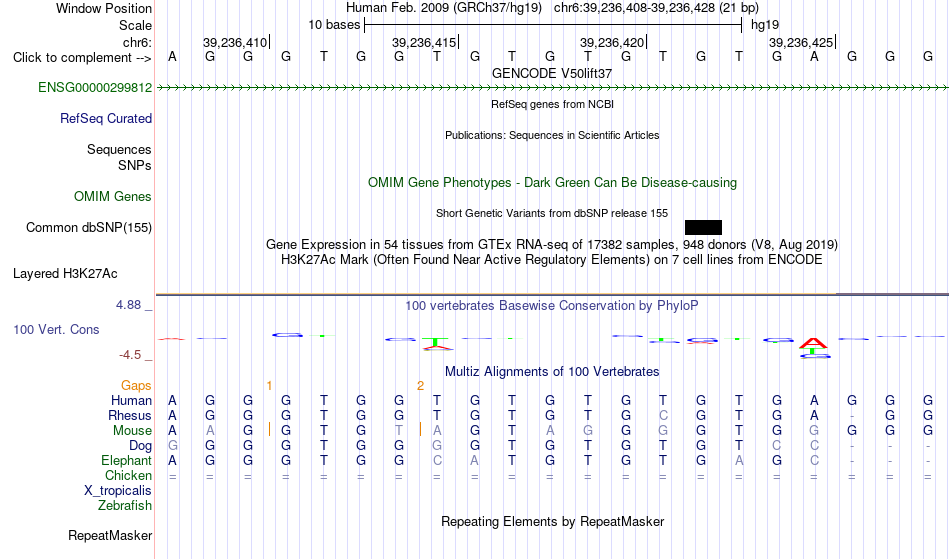The height and width of the screenshot is (559, 950).
Task: Click the 39,236,425 position label
Action: tap(801, 42)
